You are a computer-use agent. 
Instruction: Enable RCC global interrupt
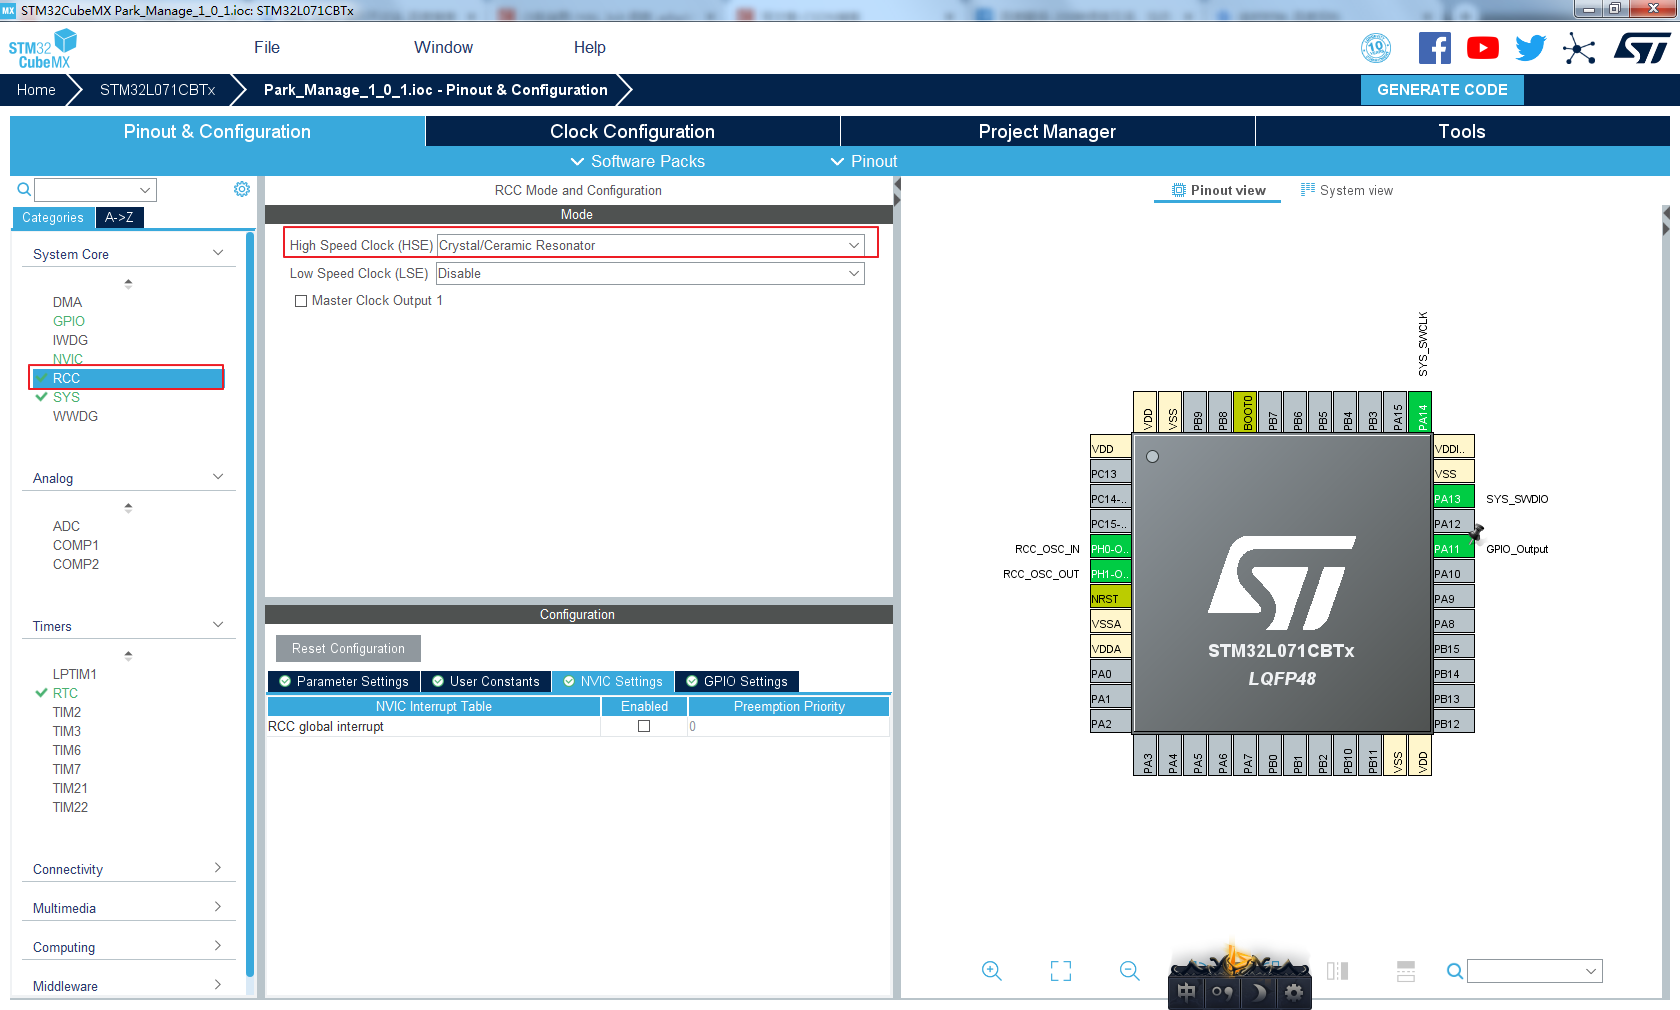point(643,727)
